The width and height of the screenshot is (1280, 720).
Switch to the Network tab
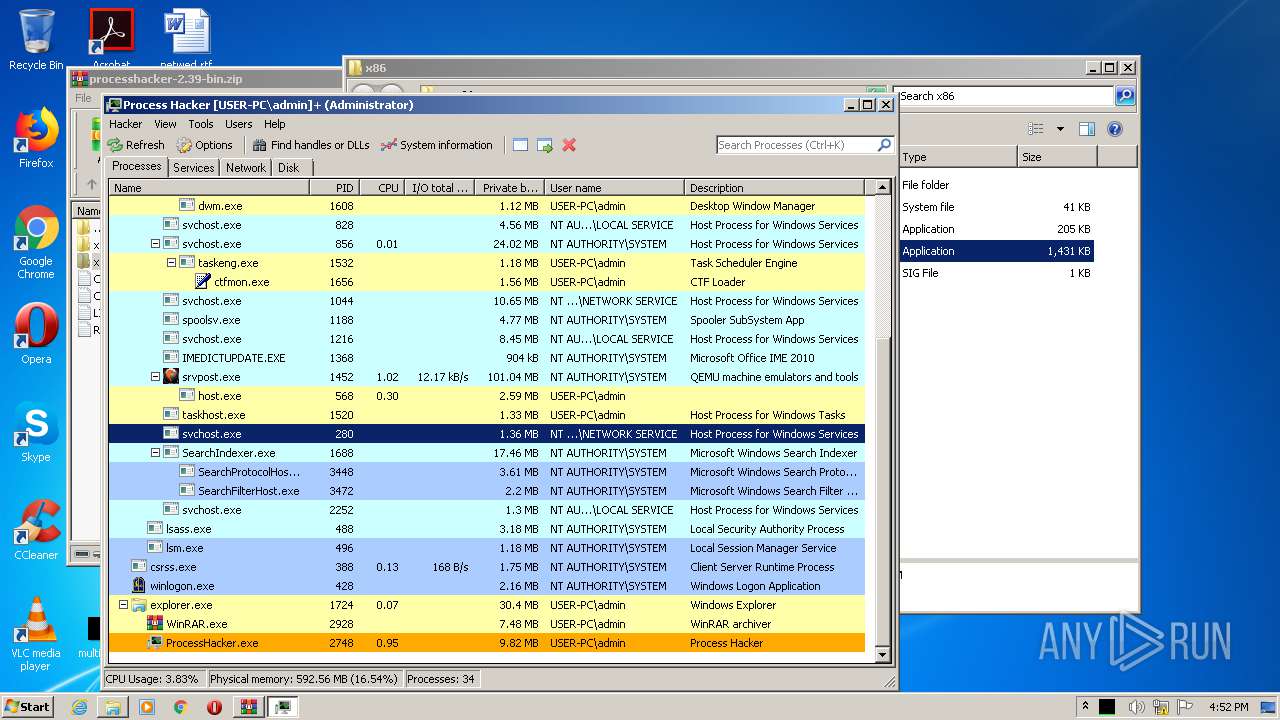(246, 168)
